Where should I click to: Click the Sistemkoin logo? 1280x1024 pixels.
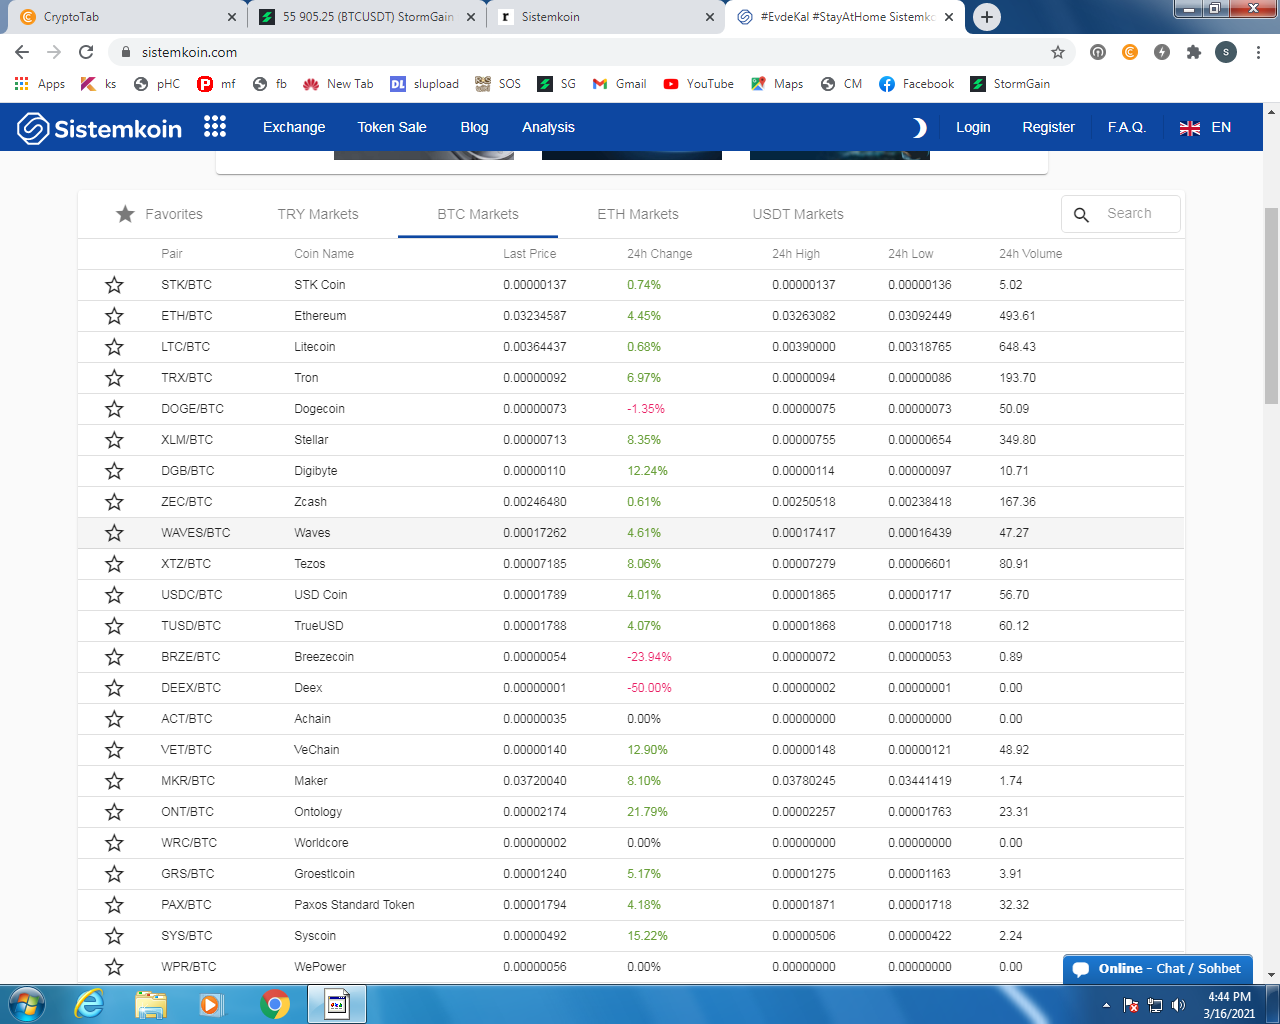[99, 128]
